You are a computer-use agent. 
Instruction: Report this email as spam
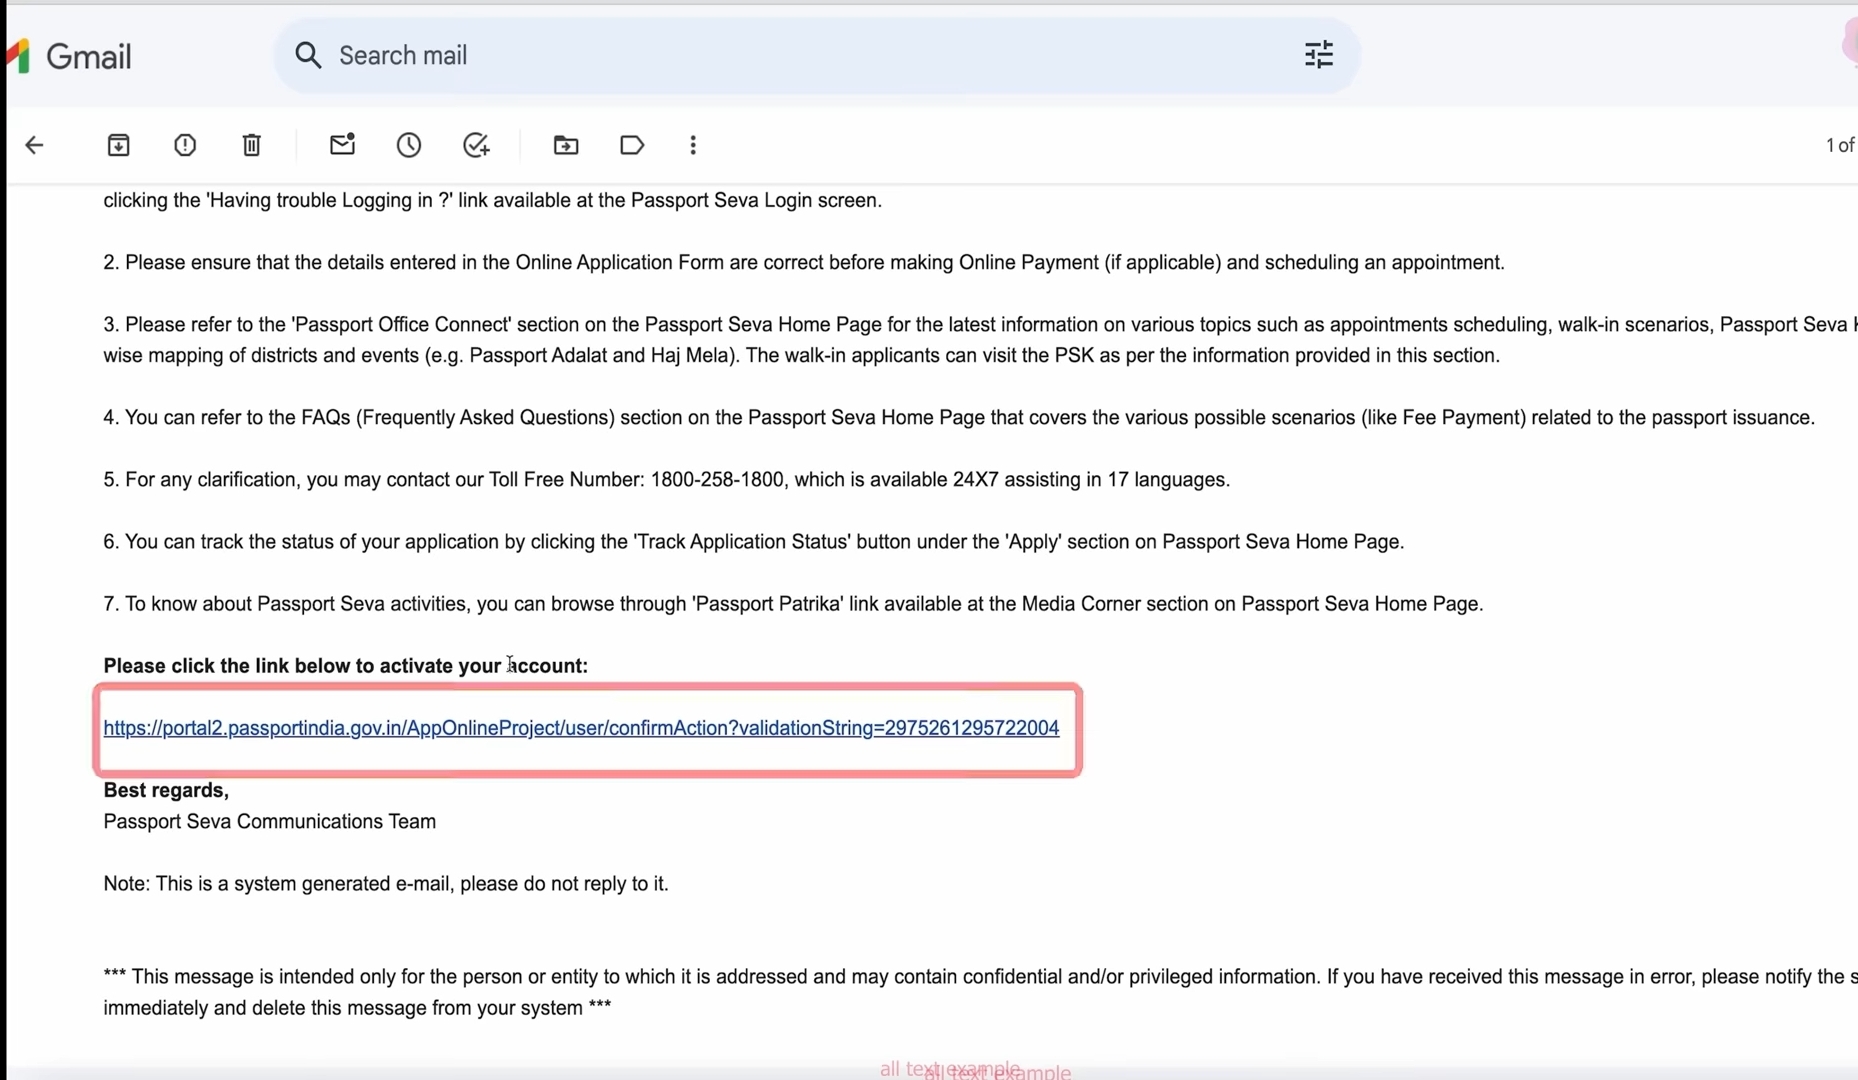click(185, 146)
